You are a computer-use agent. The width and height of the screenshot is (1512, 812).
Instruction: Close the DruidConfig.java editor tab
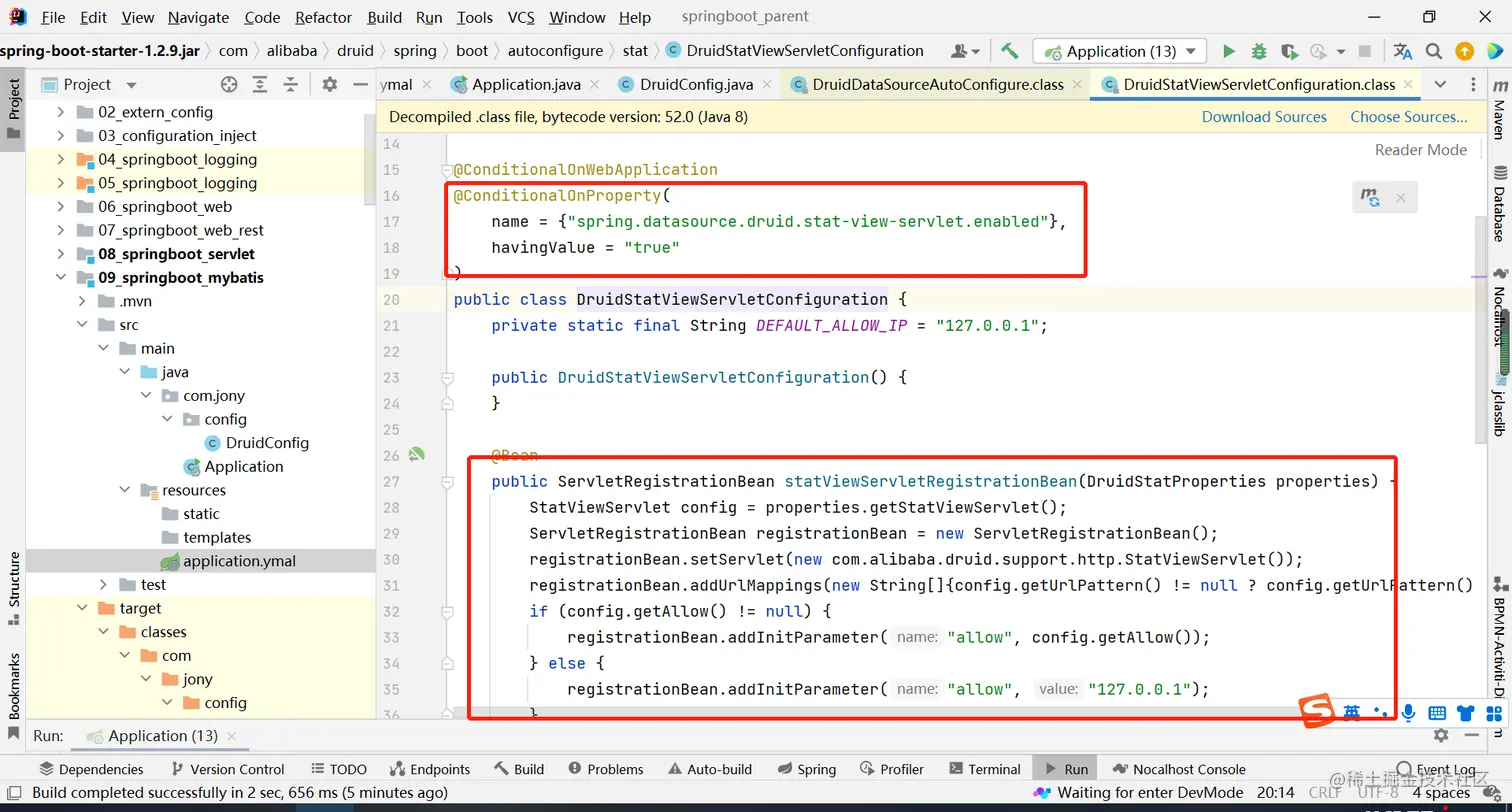point(769,85)
